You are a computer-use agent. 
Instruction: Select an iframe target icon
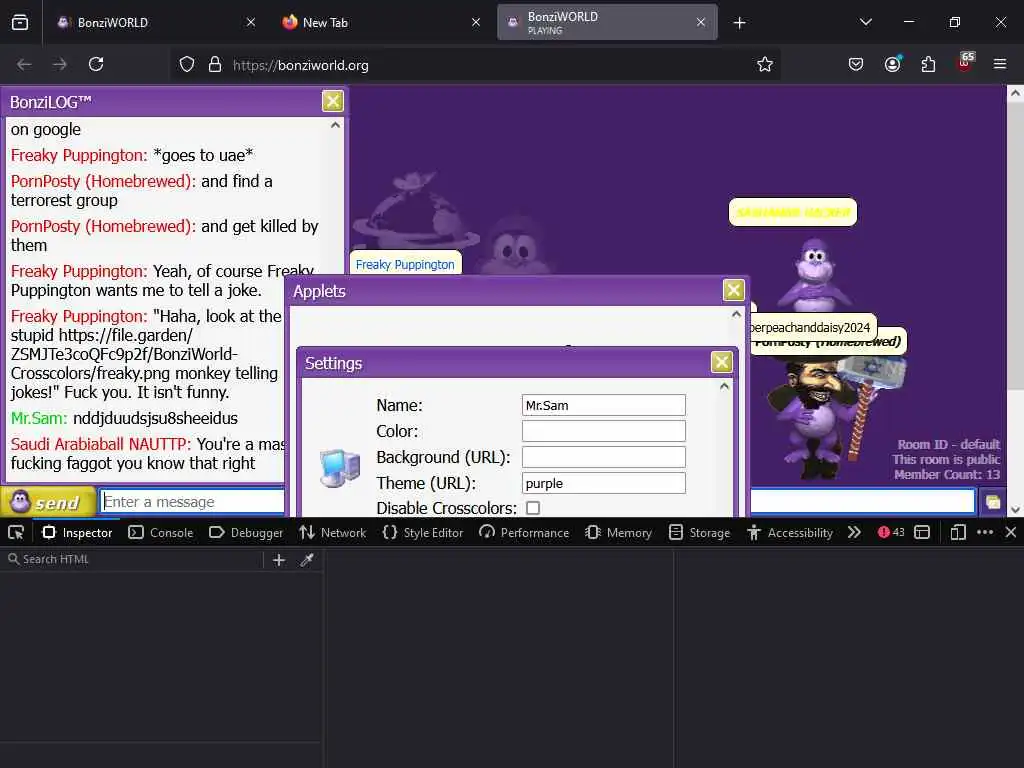point(922,532)
